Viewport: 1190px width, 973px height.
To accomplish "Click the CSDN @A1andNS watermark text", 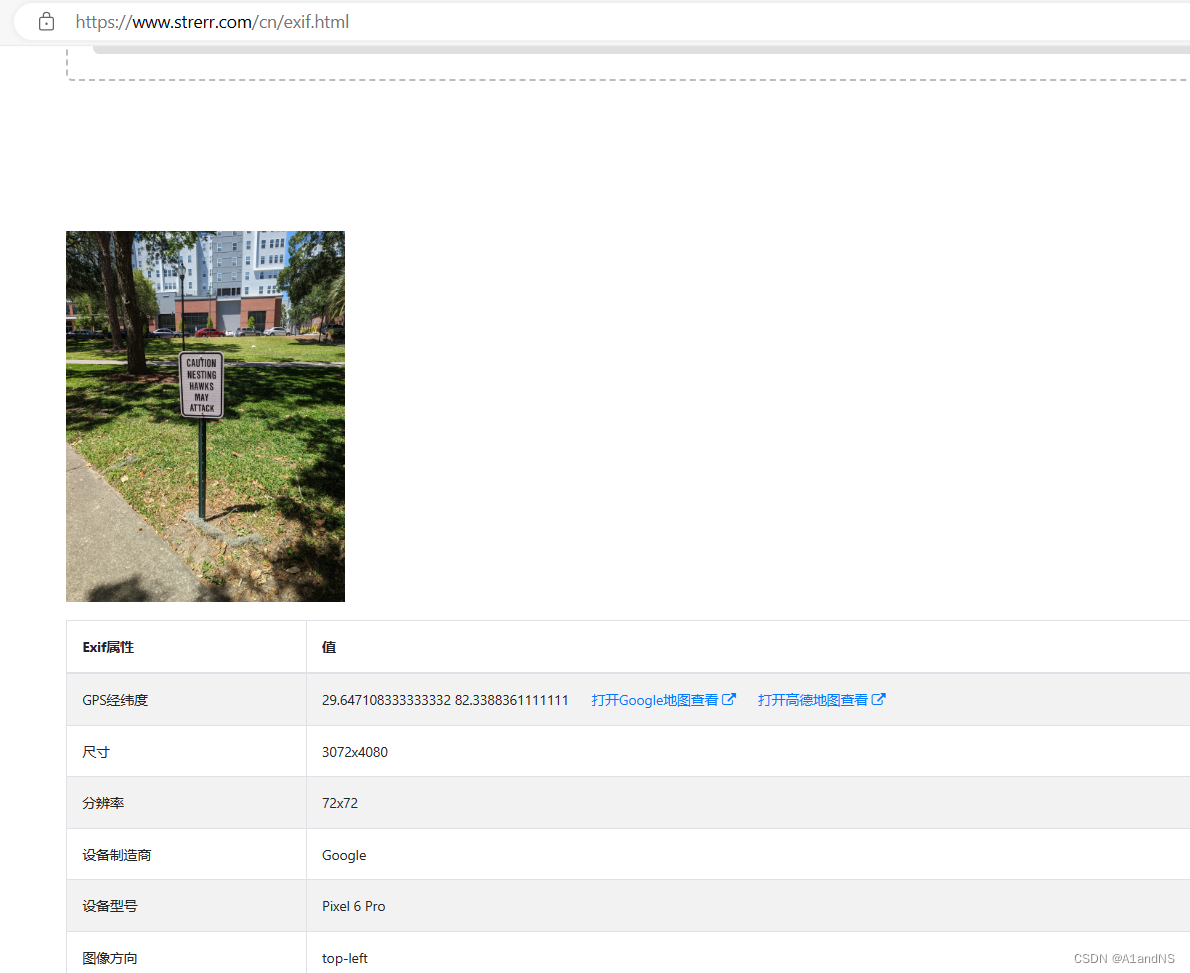I will (x=1127, y=958).
